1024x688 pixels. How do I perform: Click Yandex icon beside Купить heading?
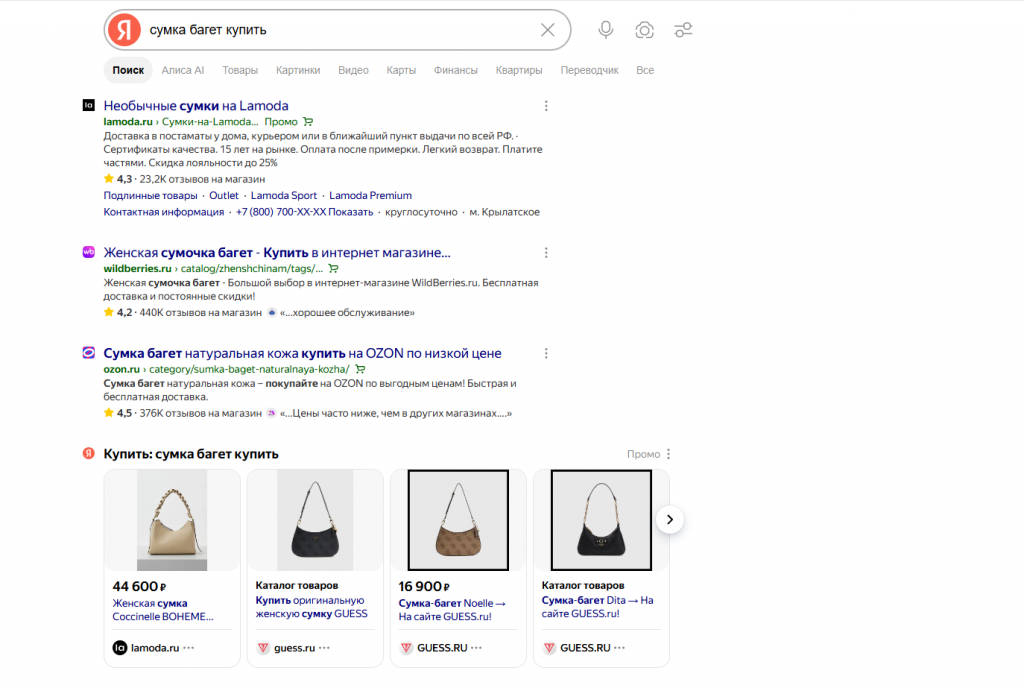89,453
